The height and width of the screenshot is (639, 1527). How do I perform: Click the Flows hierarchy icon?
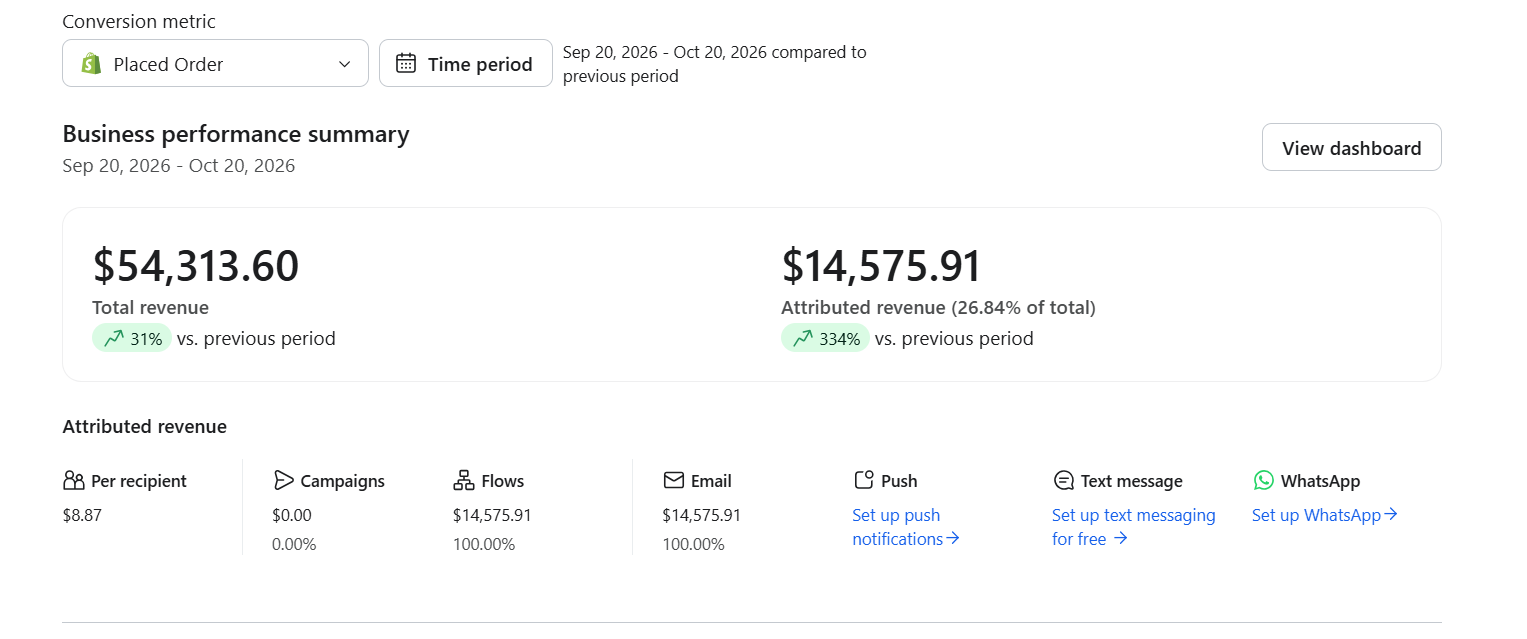tap(464, 481)
